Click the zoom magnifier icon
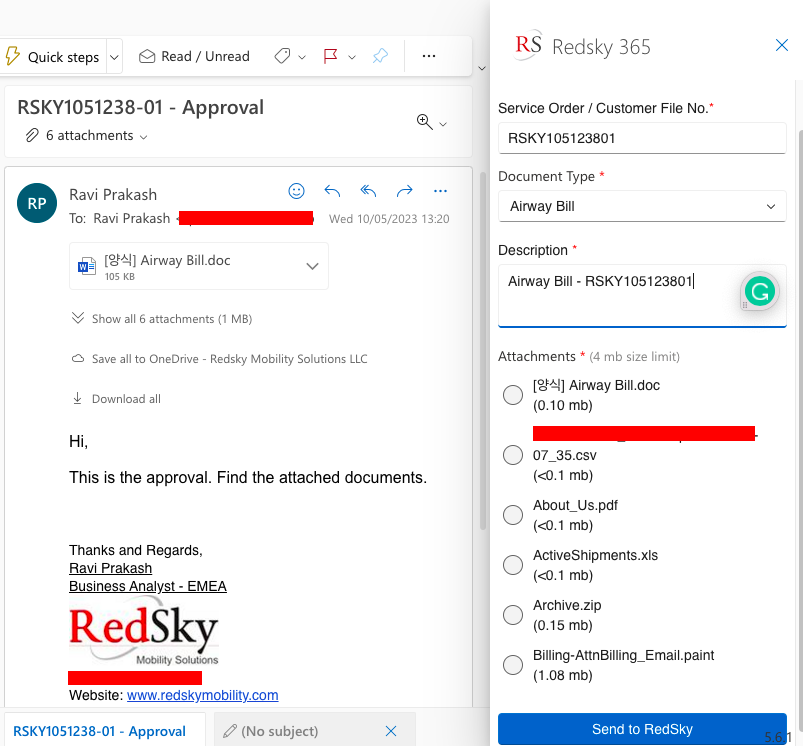The width and height of the screenshot is (803, 746). (x=425, y=122)
